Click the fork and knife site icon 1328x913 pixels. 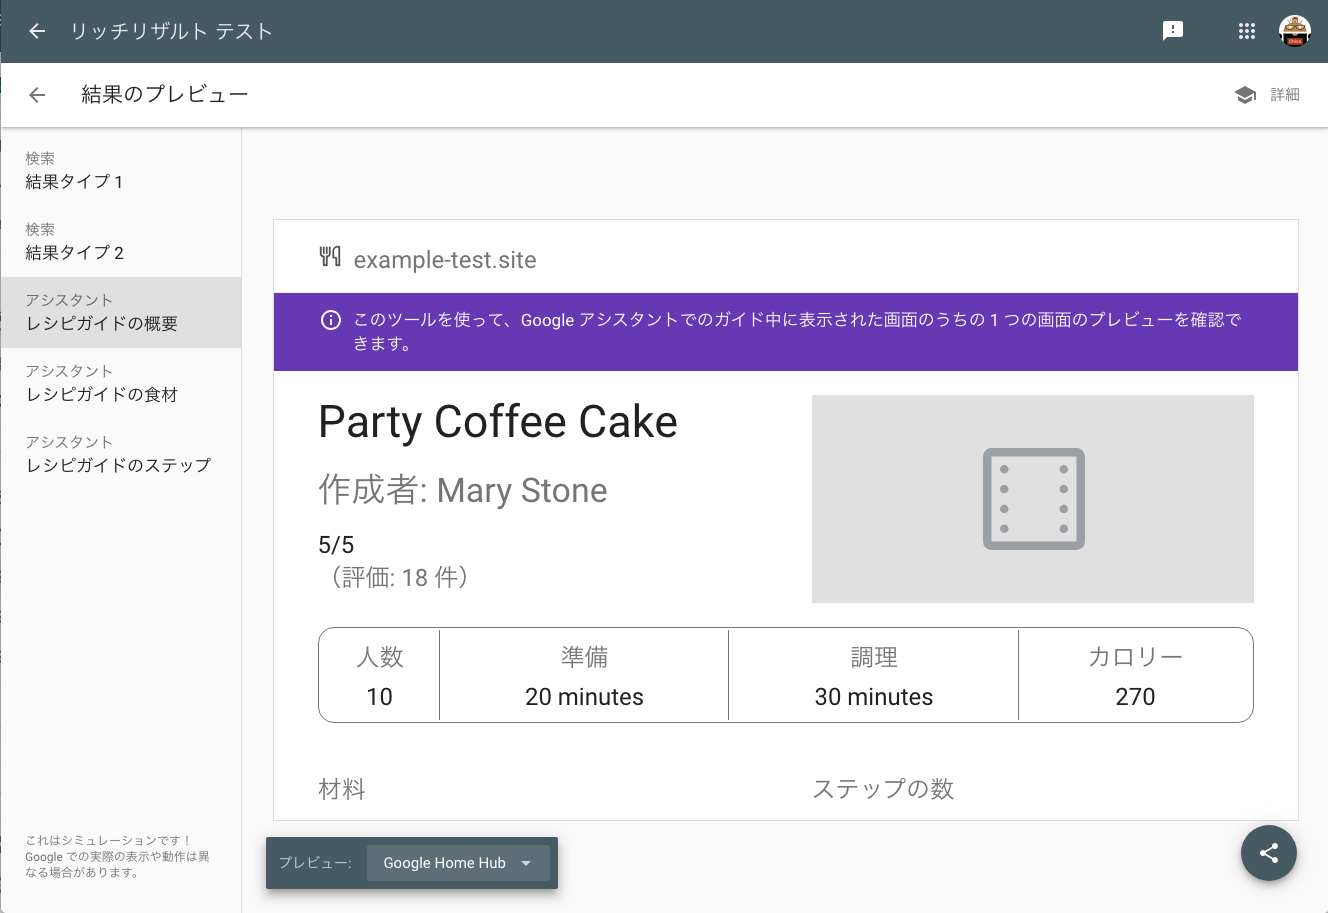pos(330,257)
